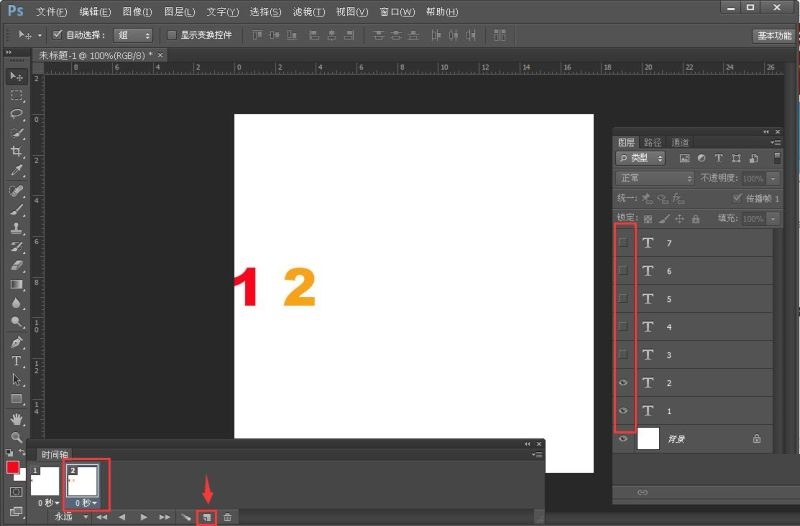Click the red foreground color swatch
The width and height of the screenshot is (800, 526).
pyautogui.click(x=14, y=467)
